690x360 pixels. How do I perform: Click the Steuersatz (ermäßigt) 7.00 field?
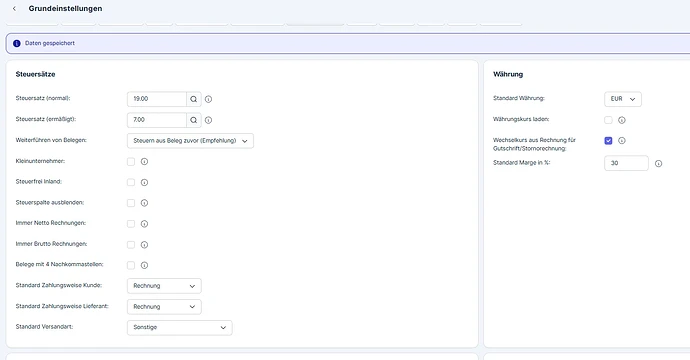pos(157,120)
